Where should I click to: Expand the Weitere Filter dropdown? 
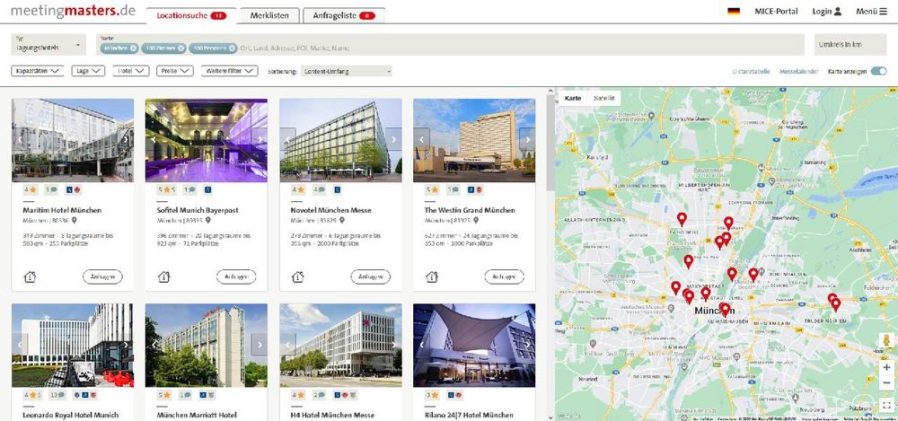[229, 71]
